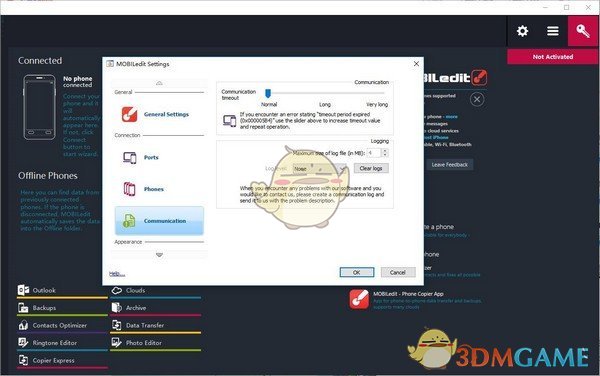The width and height of the screenshot is (600, 376).
Task: Open the hamburger menu in top bar
Action: coord(553,31)
